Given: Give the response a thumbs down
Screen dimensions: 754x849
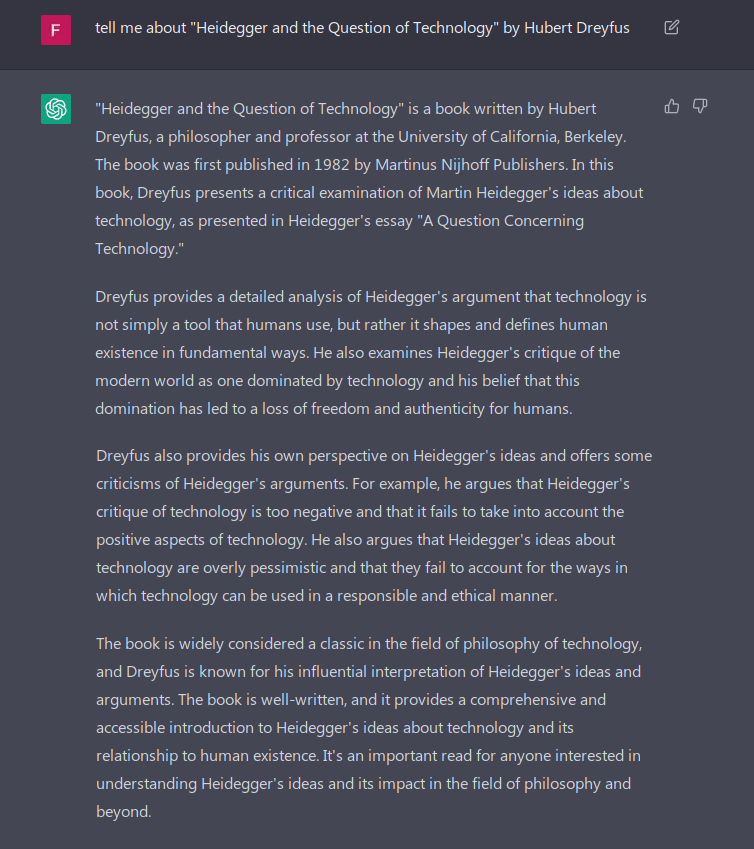Looking at the screenshot, I should tap(700, 106).
